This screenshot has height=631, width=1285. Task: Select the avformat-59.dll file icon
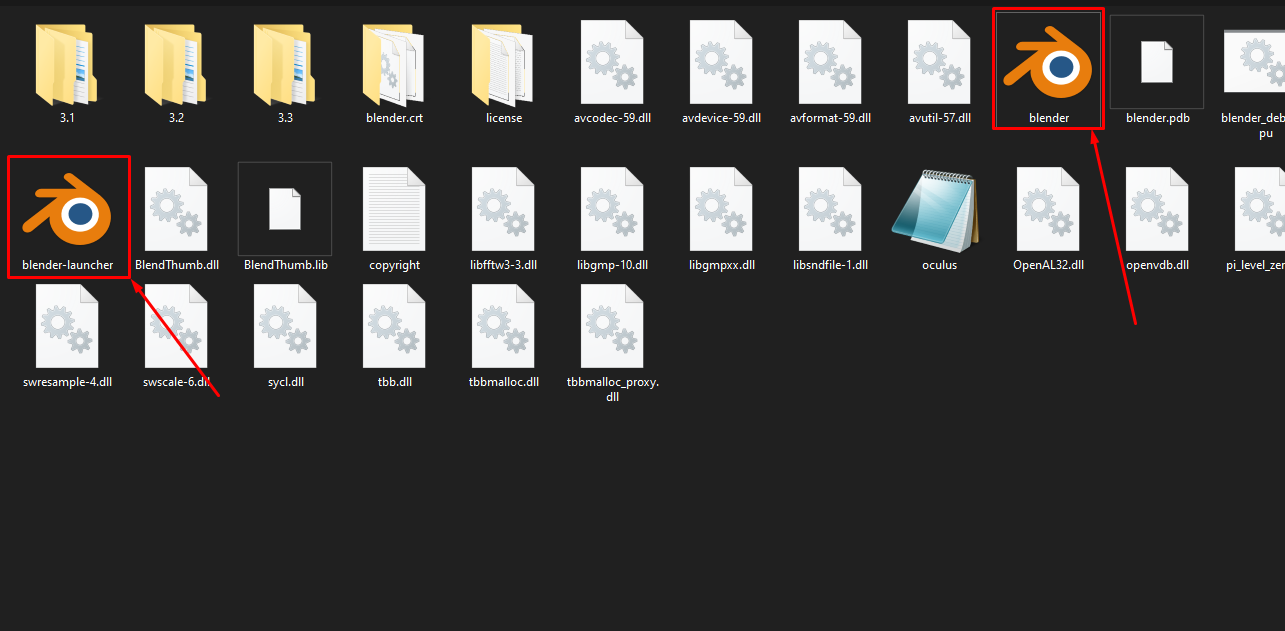[830, 63]
